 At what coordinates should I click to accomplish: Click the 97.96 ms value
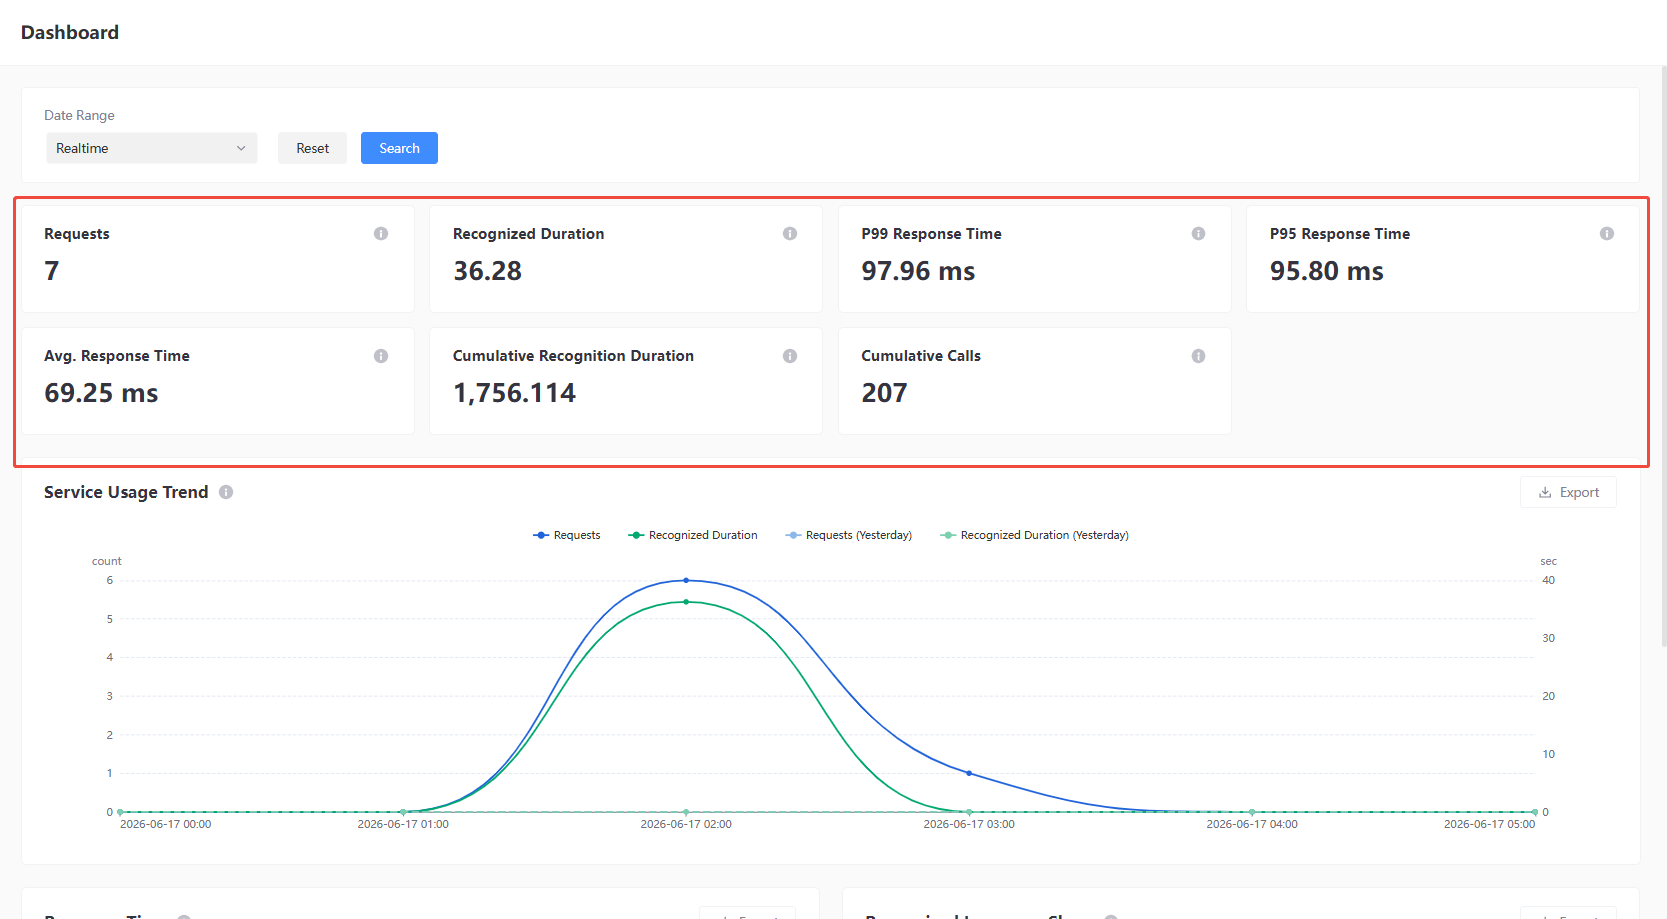(918, 271)
